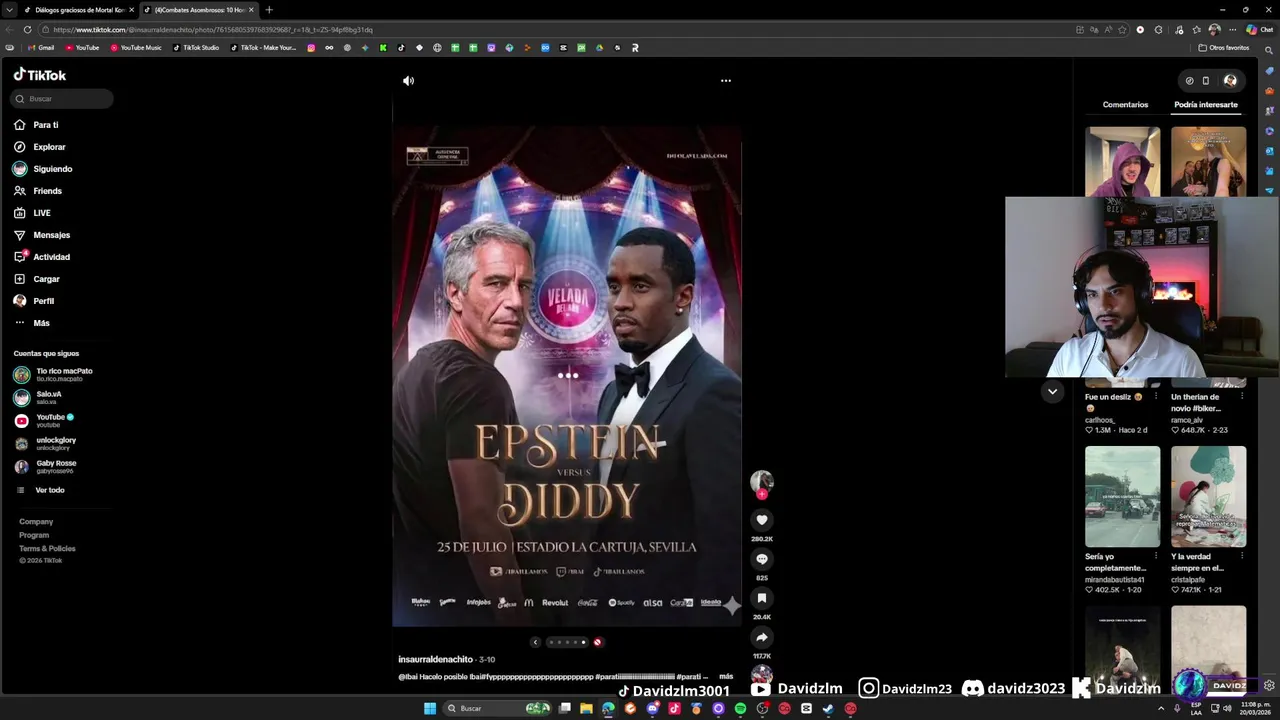Go to the next post with down chevron

point(1052,392)
